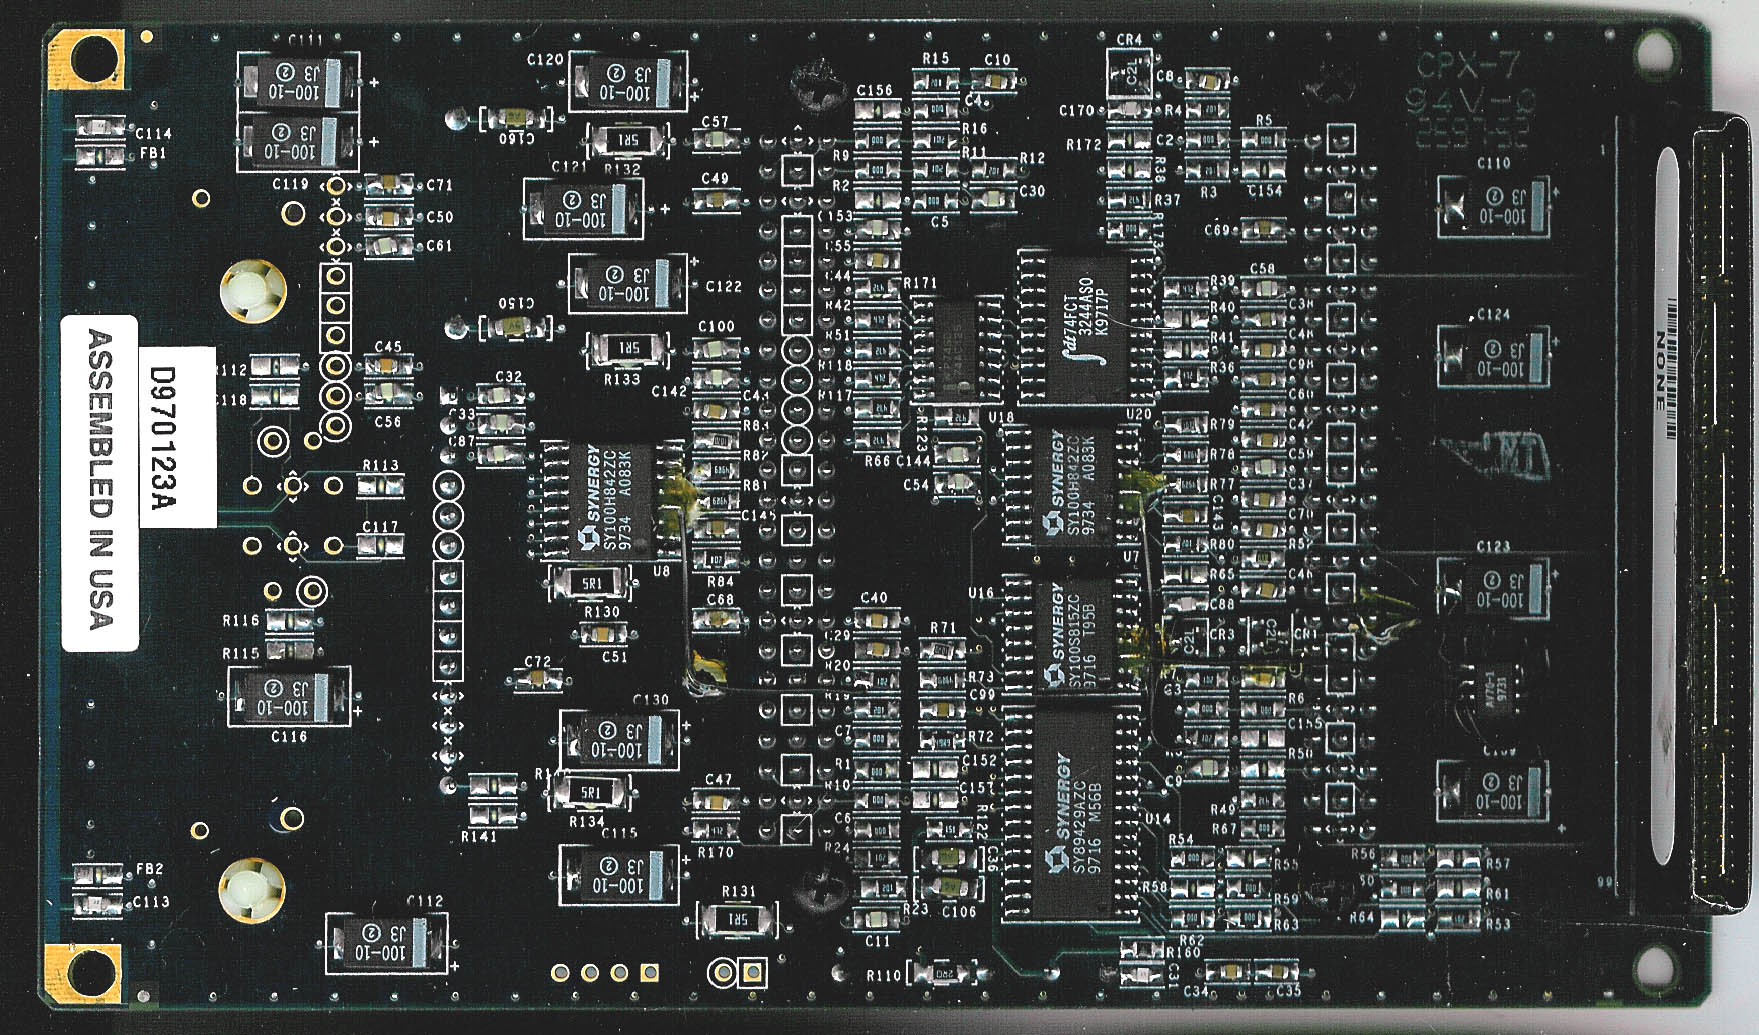Select the upper white plastic standoff
The image size is (1759, 1035).
pyautogui.click(x=251, y=293)
